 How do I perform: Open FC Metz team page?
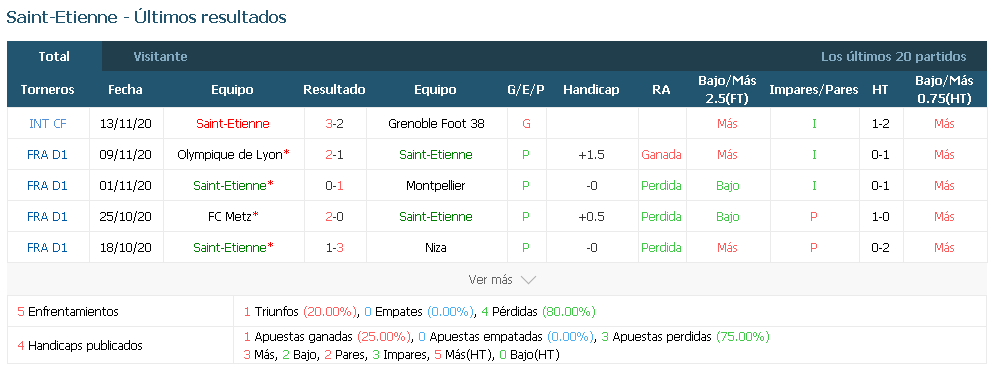tap(230, 216)
